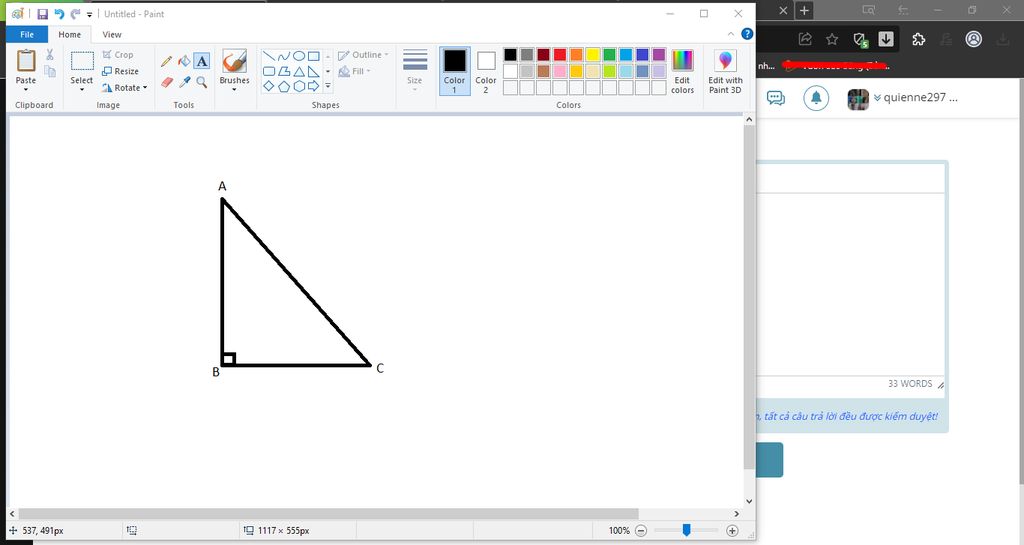The image size is (1024, 545).
Task: Click Resize in the Image group
Action: point(120,71)
